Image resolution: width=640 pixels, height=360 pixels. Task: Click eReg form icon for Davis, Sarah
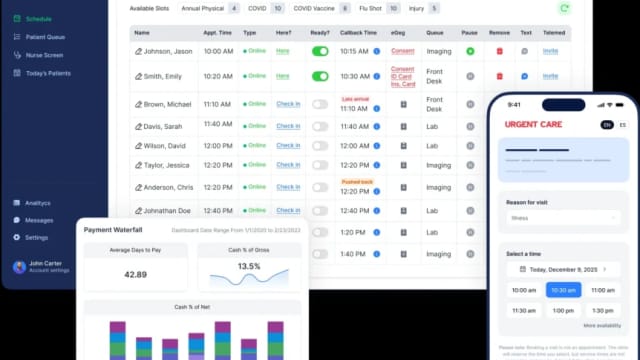coord(403,127)
